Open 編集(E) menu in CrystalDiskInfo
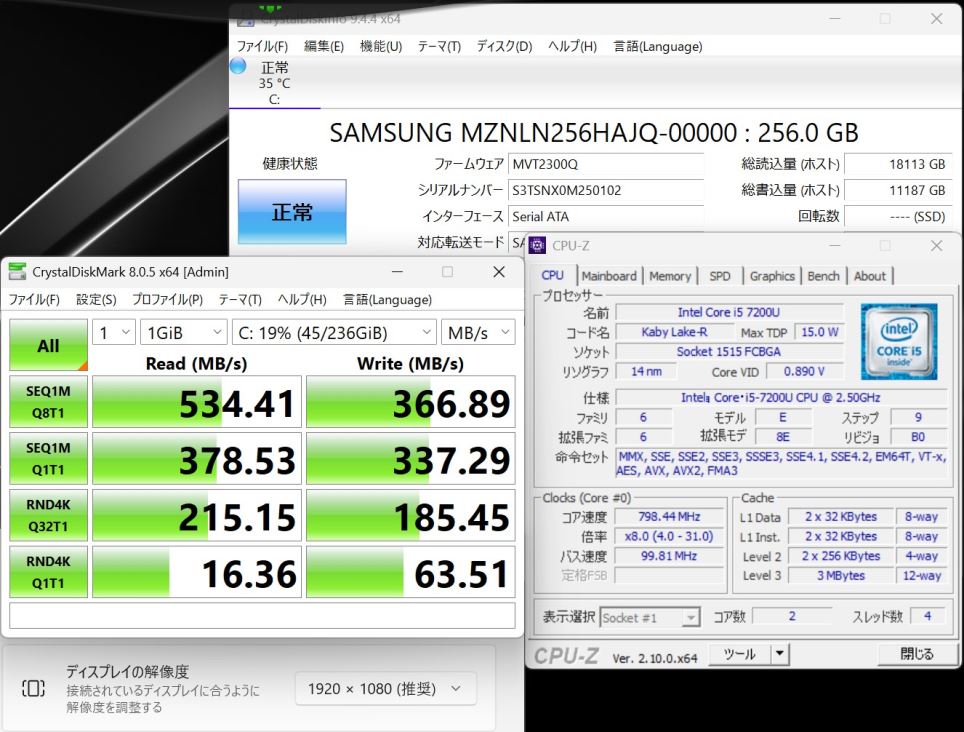 (324, 46)
